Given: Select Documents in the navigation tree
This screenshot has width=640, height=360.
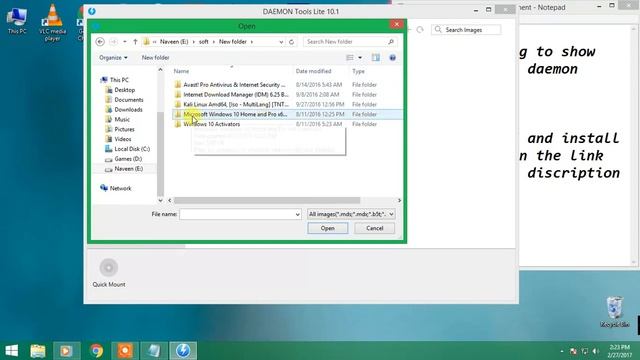Looking at the screenshot, I should tap(129, 100).
